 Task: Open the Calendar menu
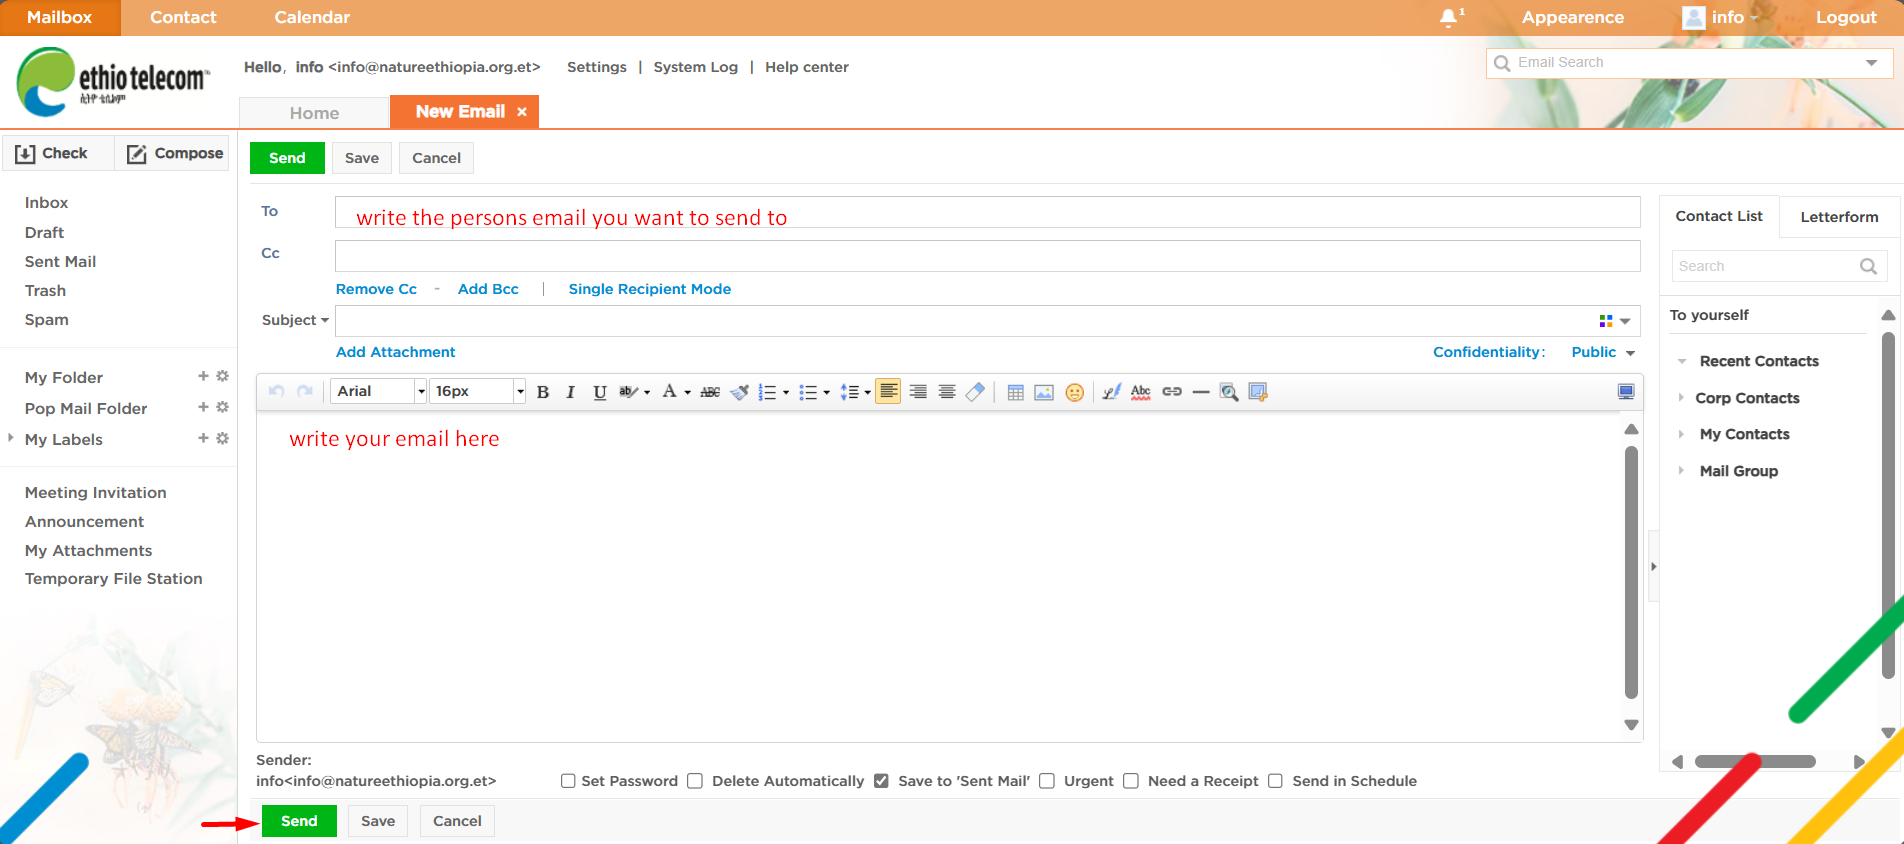(312, 18)
